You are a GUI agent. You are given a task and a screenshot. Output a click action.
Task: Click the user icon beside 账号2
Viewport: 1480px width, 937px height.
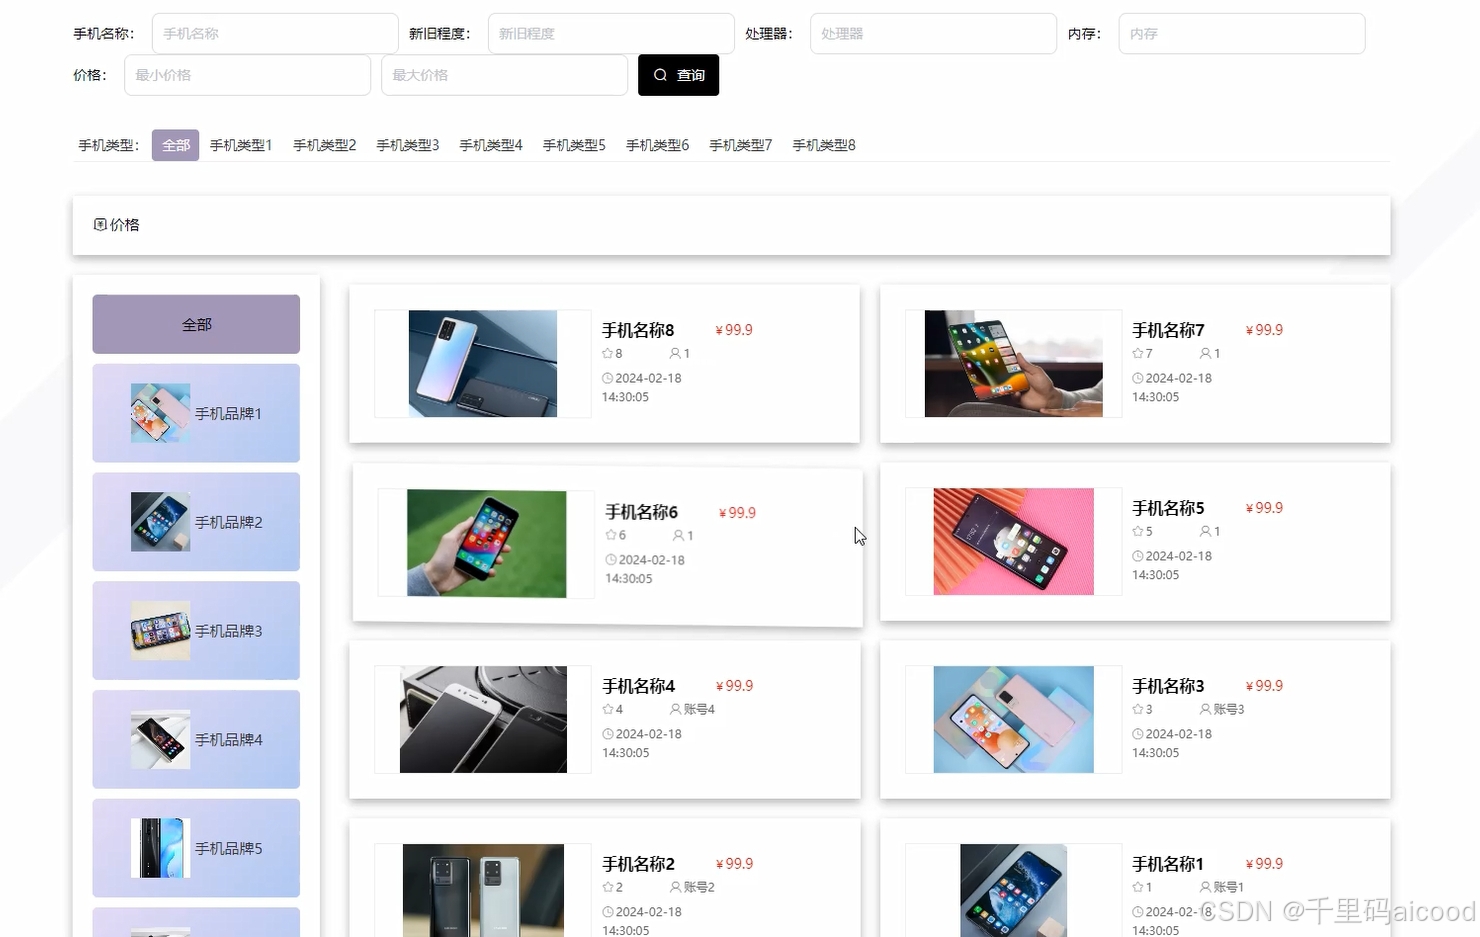pos(675,887)
